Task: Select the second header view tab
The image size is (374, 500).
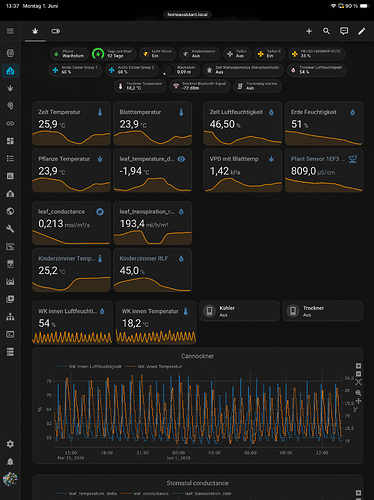Action: (x=55, y=31)
